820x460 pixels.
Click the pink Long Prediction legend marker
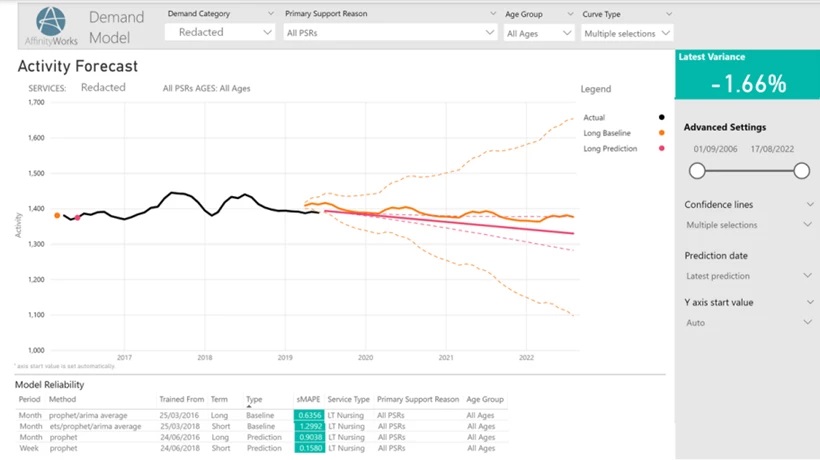click(661, 149)
